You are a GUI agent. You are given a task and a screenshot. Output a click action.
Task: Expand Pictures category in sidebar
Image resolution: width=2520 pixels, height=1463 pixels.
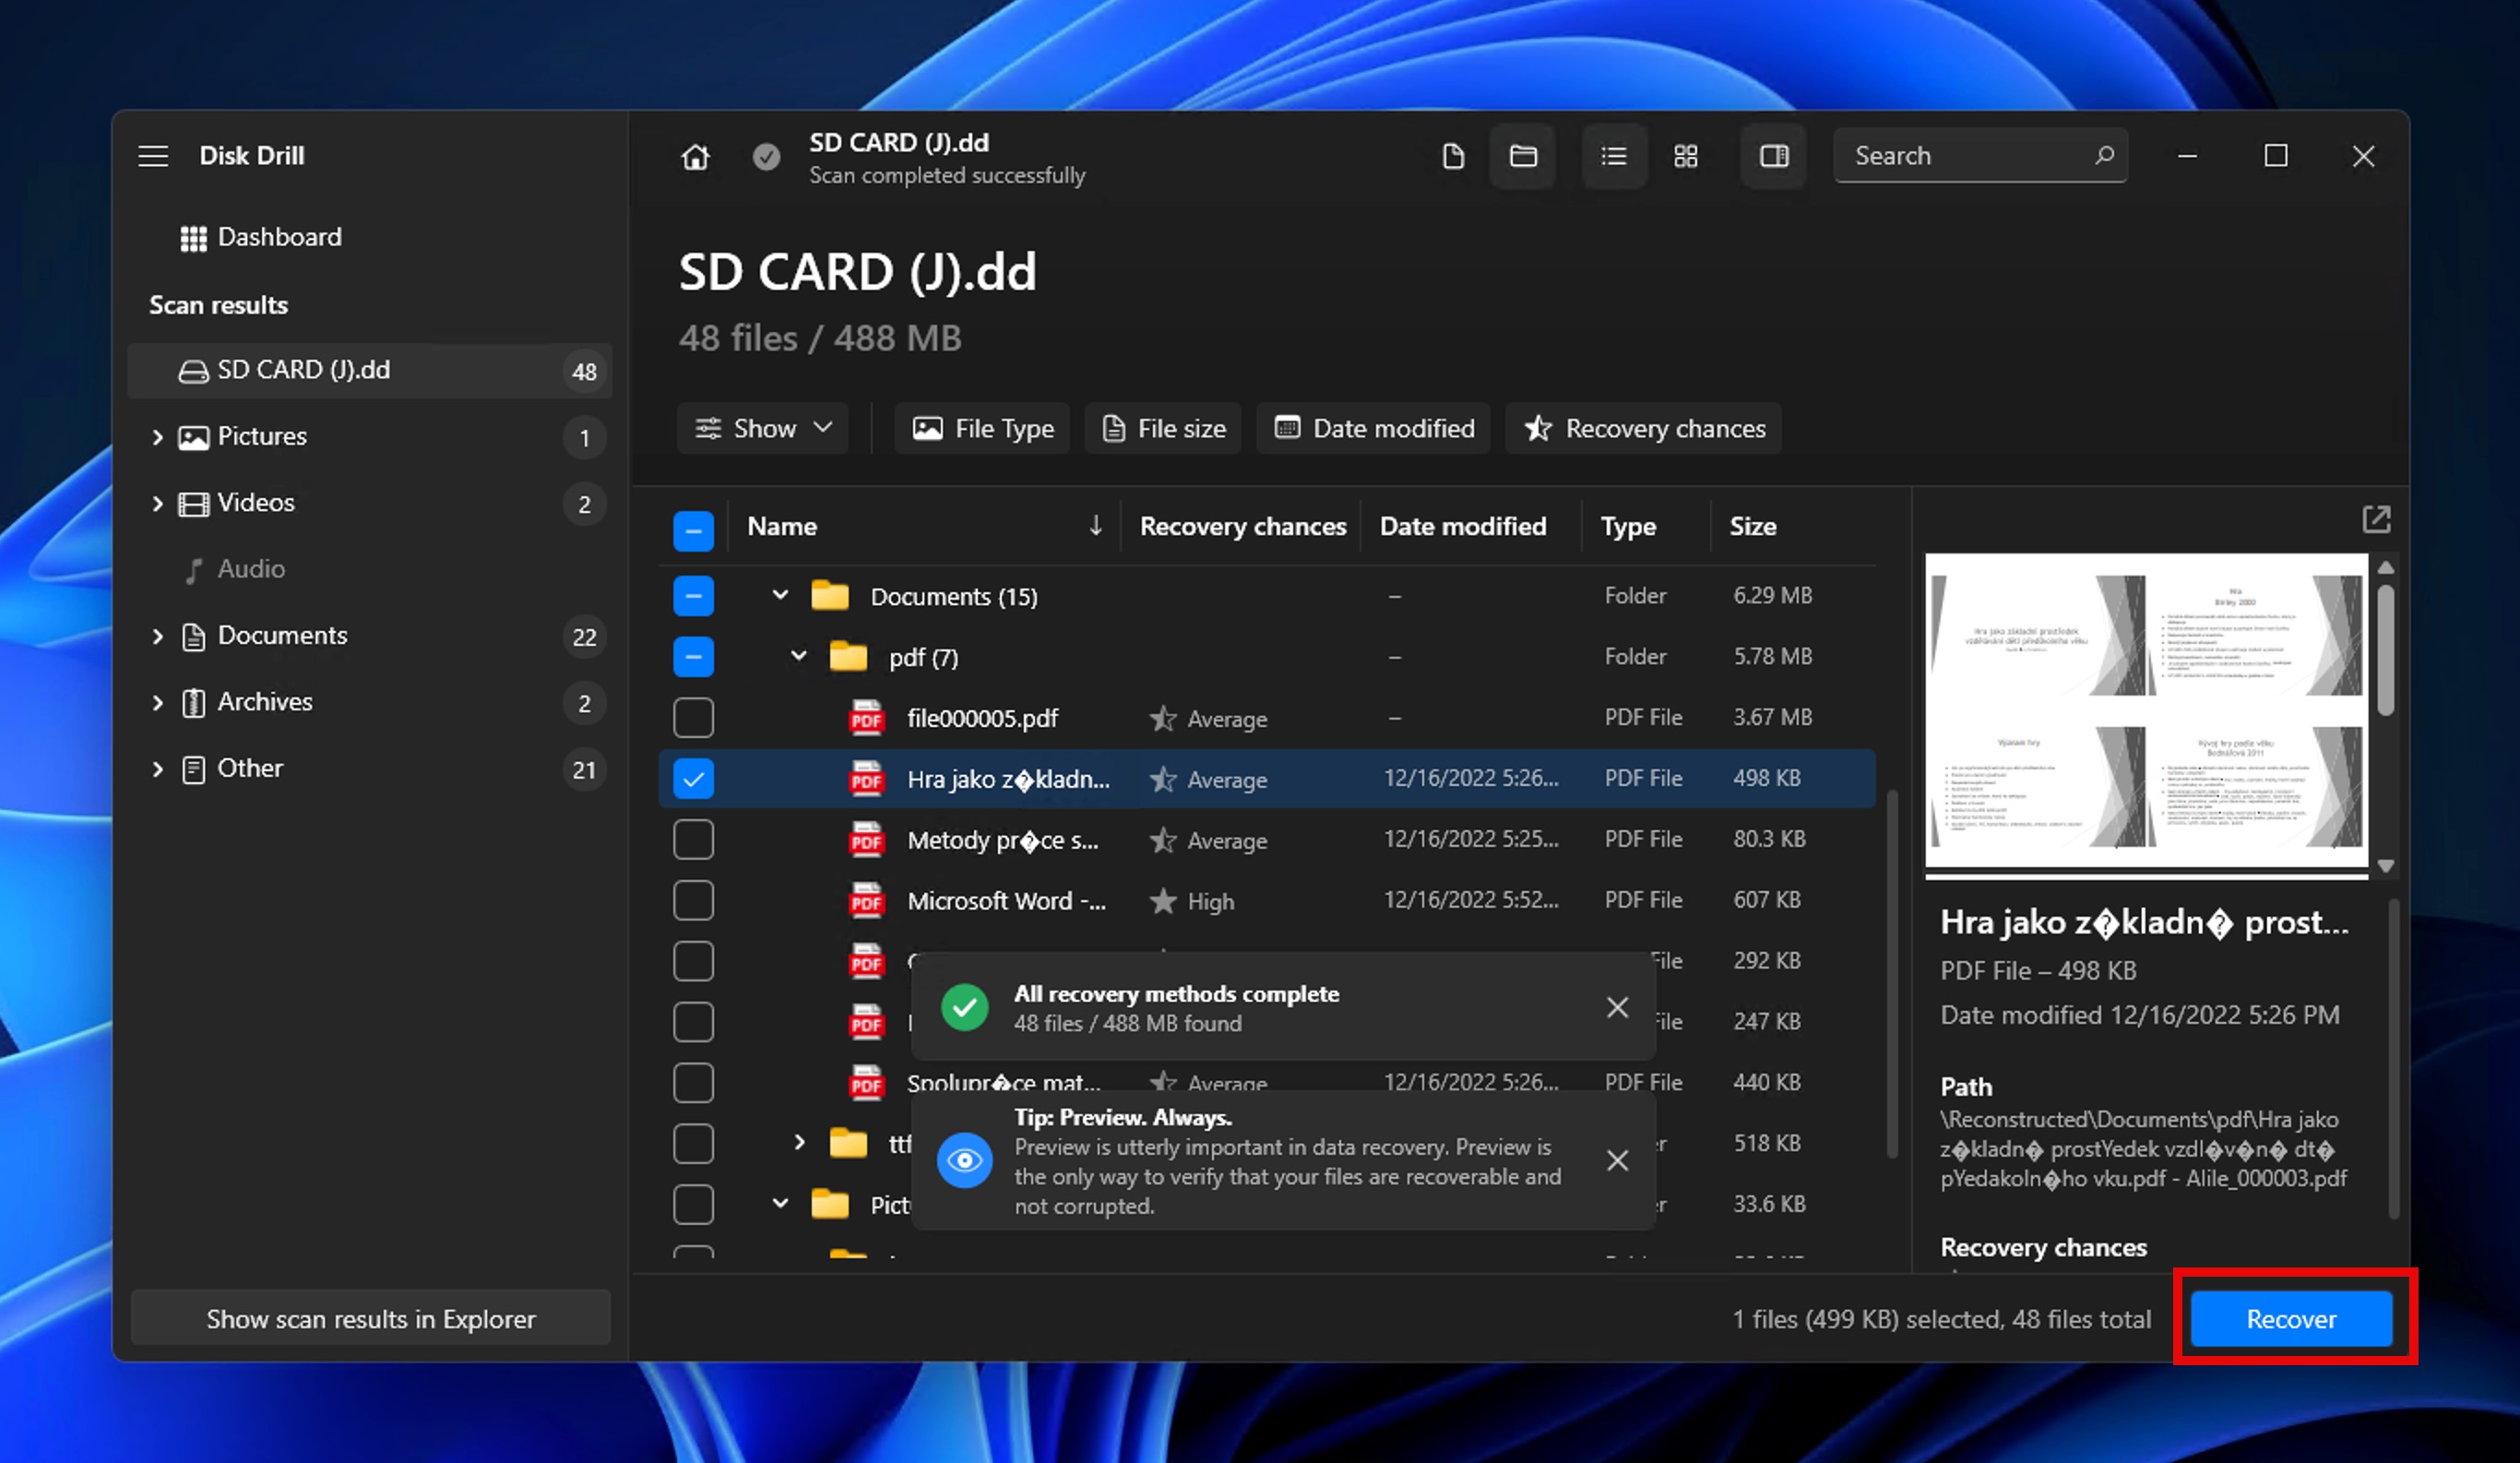157,436
